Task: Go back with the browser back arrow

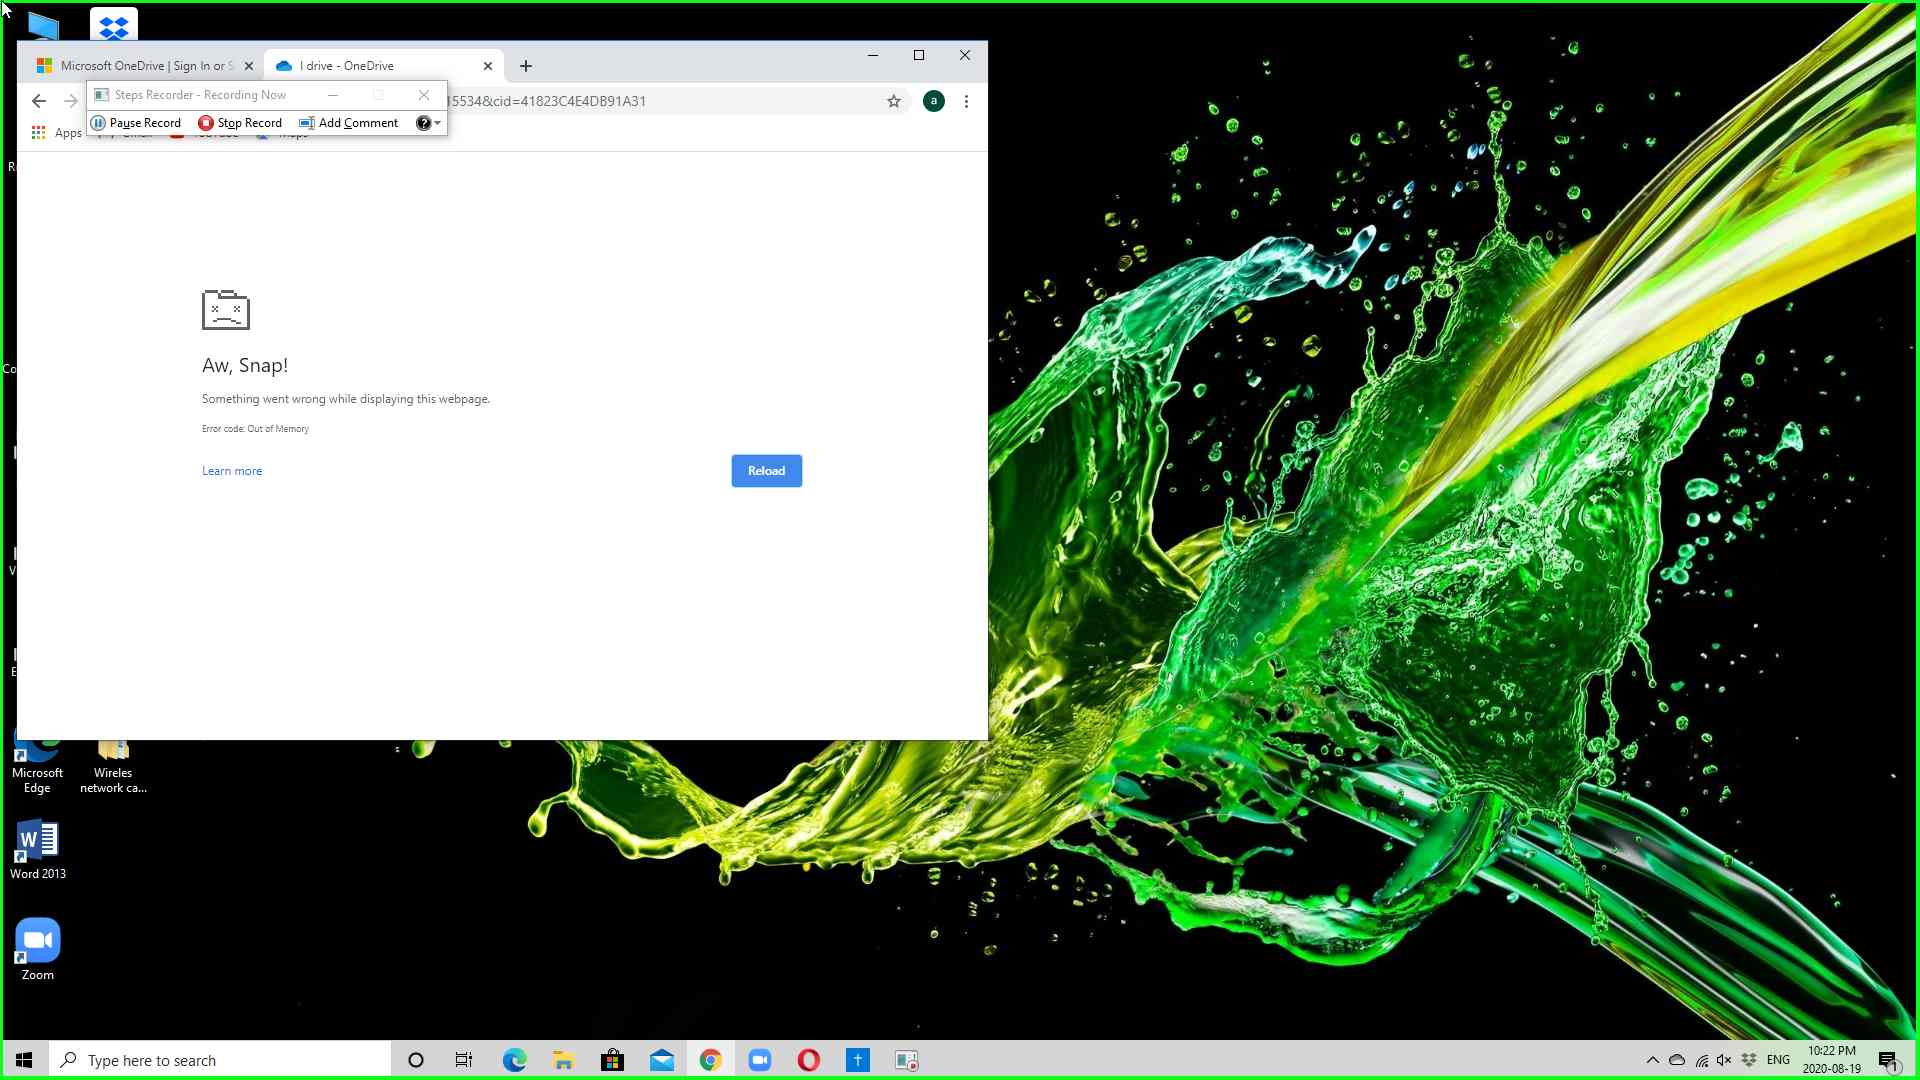Action: 39,101
